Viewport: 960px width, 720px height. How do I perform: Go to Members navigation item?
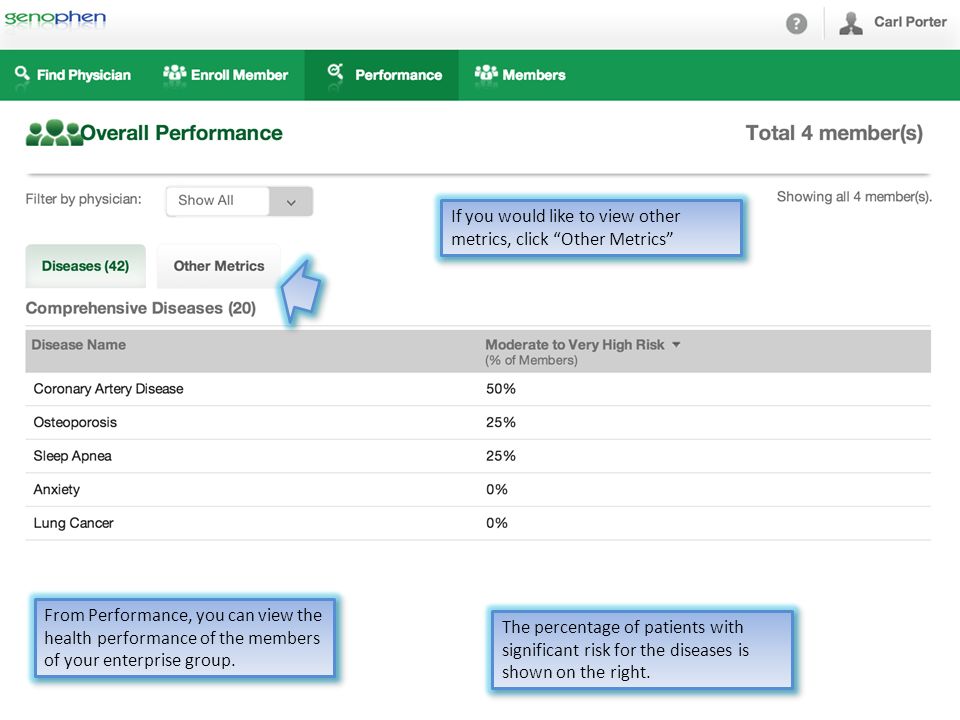(520, 75)
